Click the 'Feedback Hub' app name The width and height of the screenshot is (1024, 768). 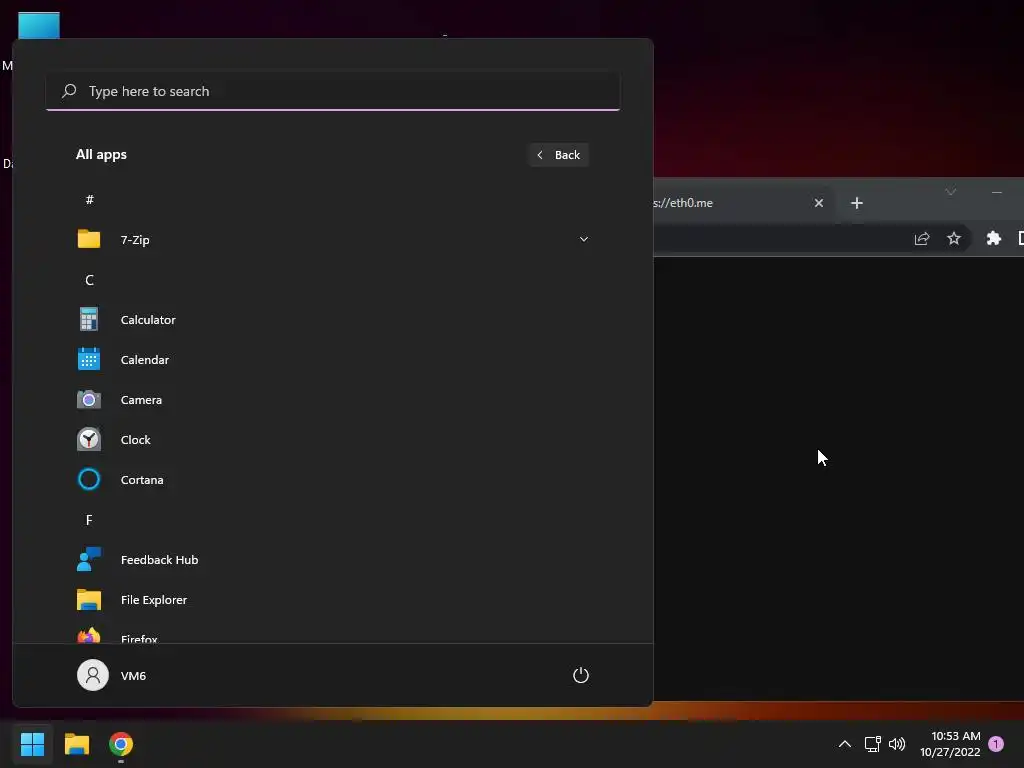159,560
